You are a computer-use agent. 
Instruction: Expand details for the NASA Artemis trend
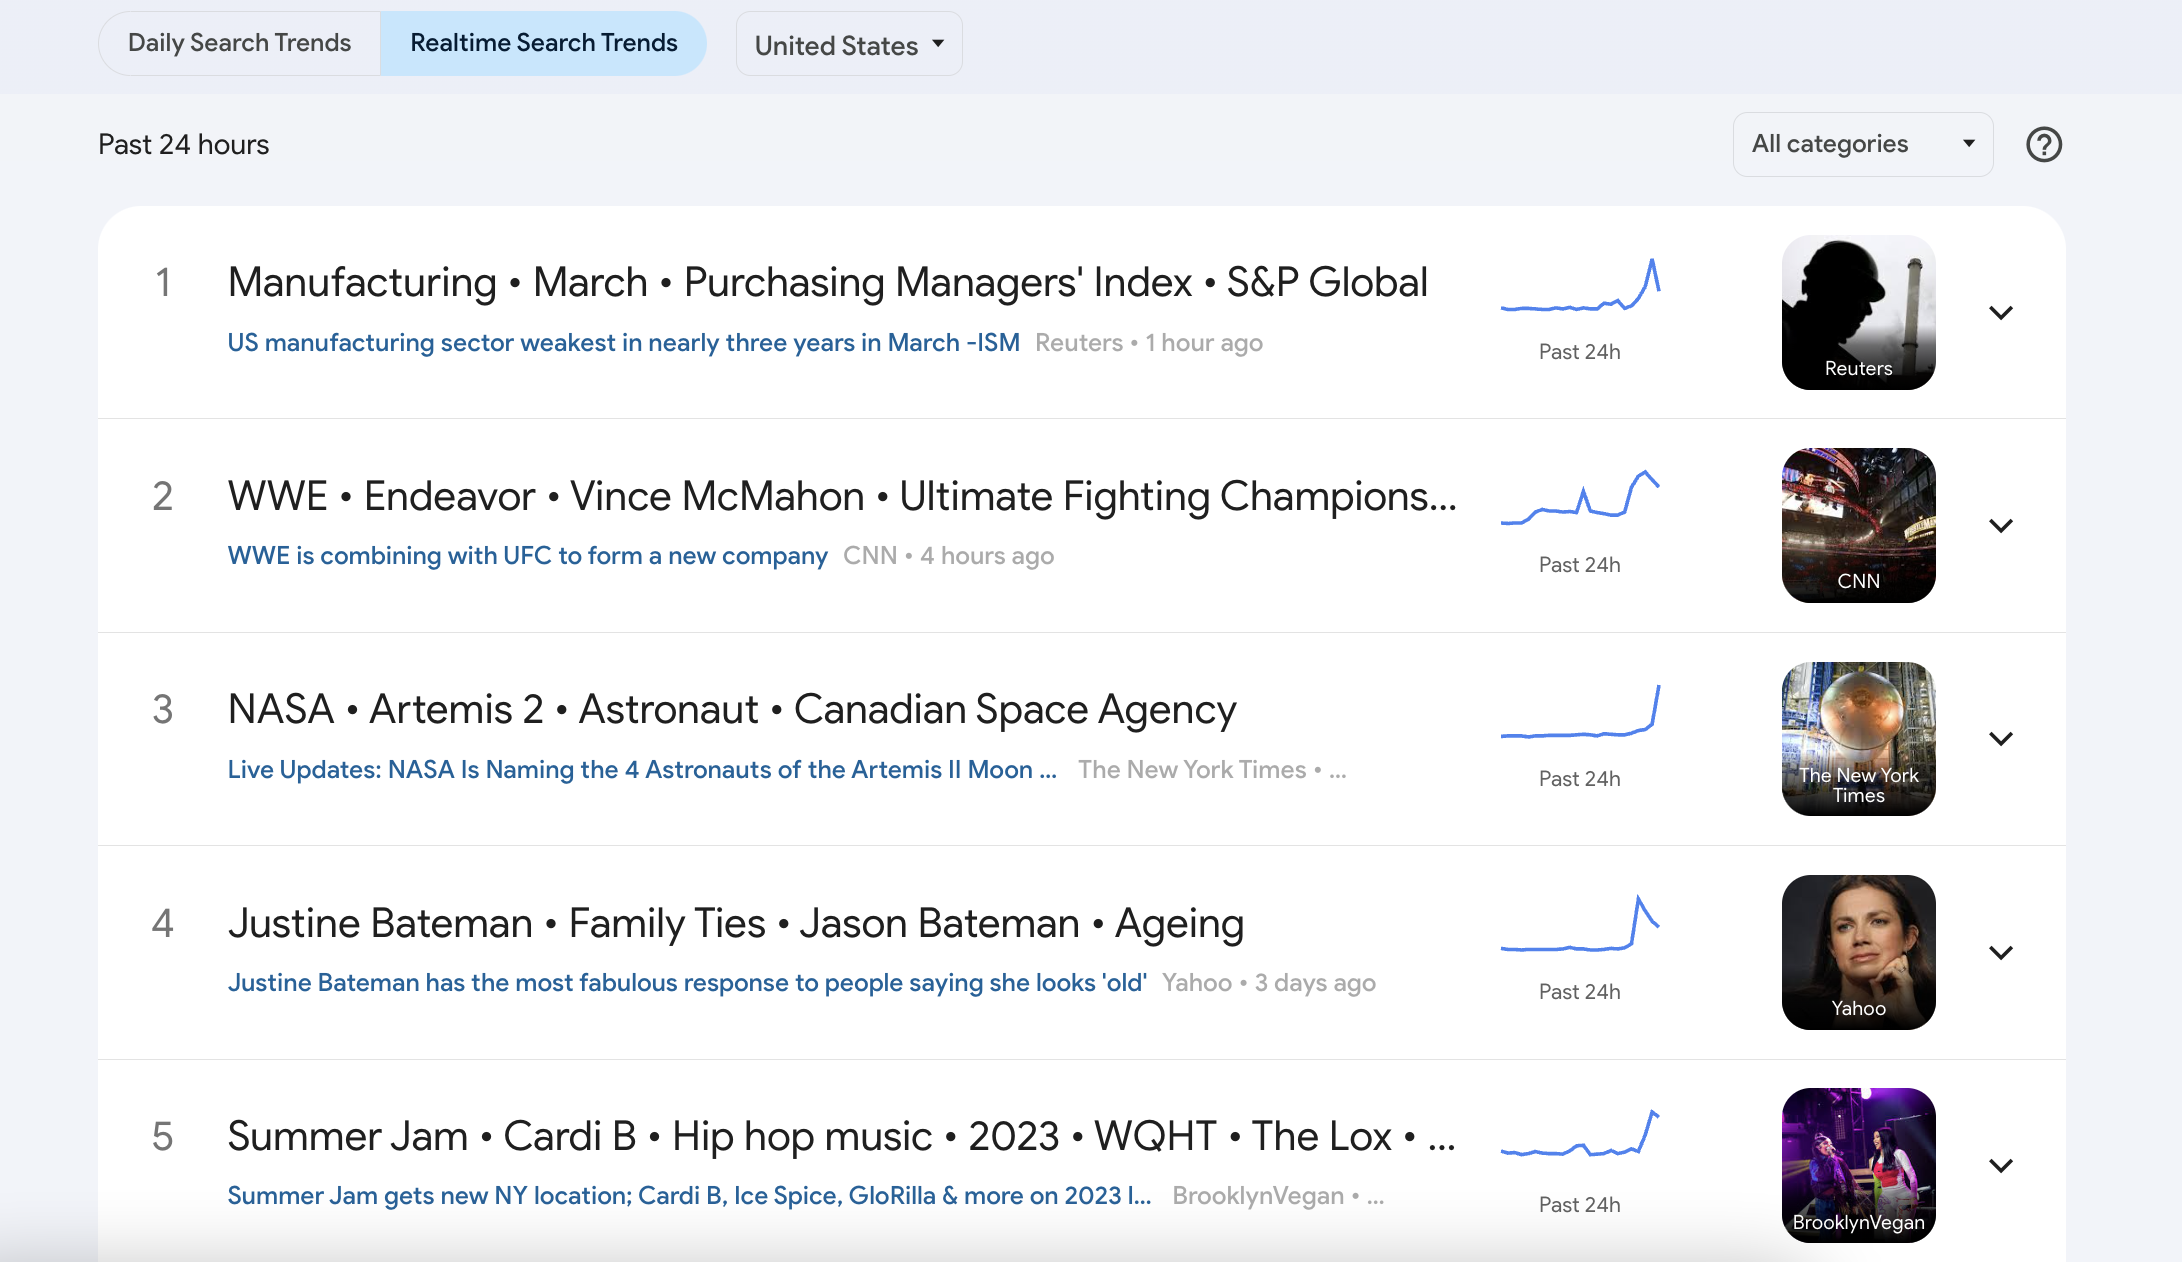(x=2003, y=739)
